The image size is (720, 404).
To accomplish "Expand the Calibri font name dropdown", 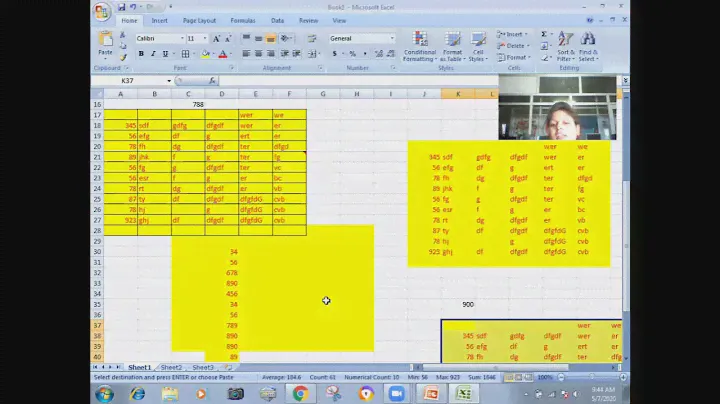I will click(x=182, y=39).
